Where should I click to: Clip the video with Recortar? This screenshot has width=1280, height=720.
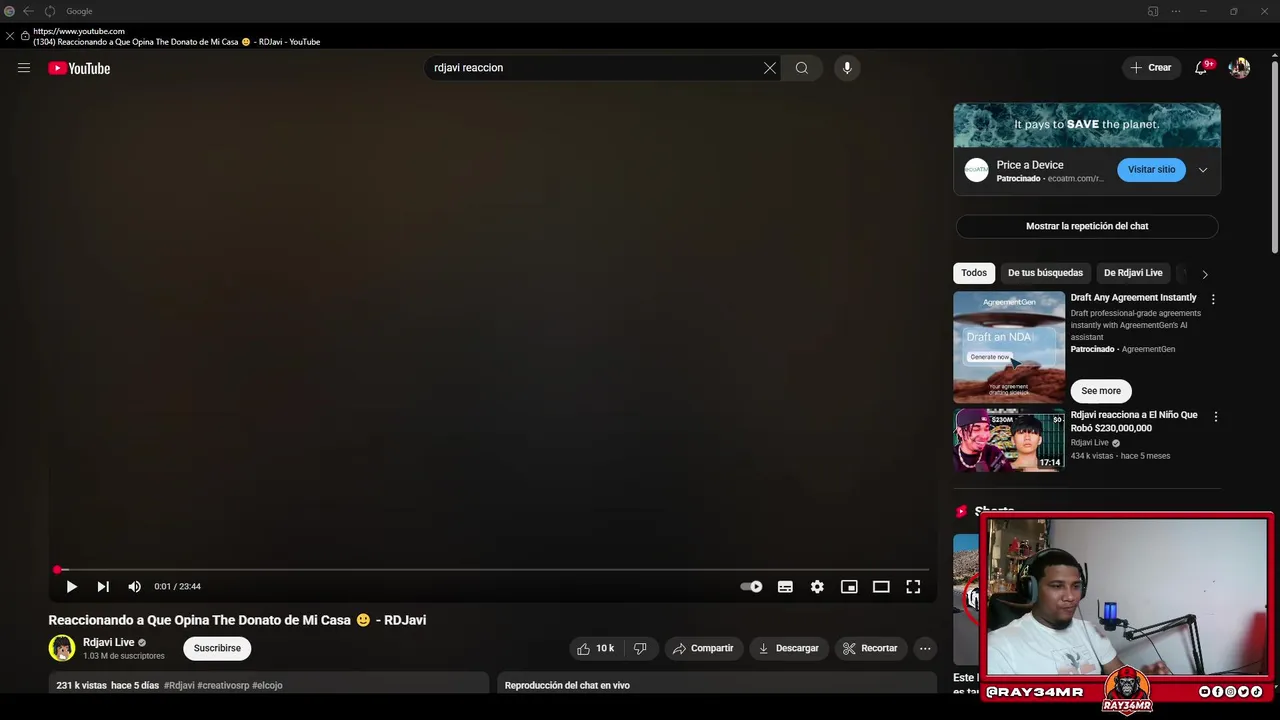(871, 648)
